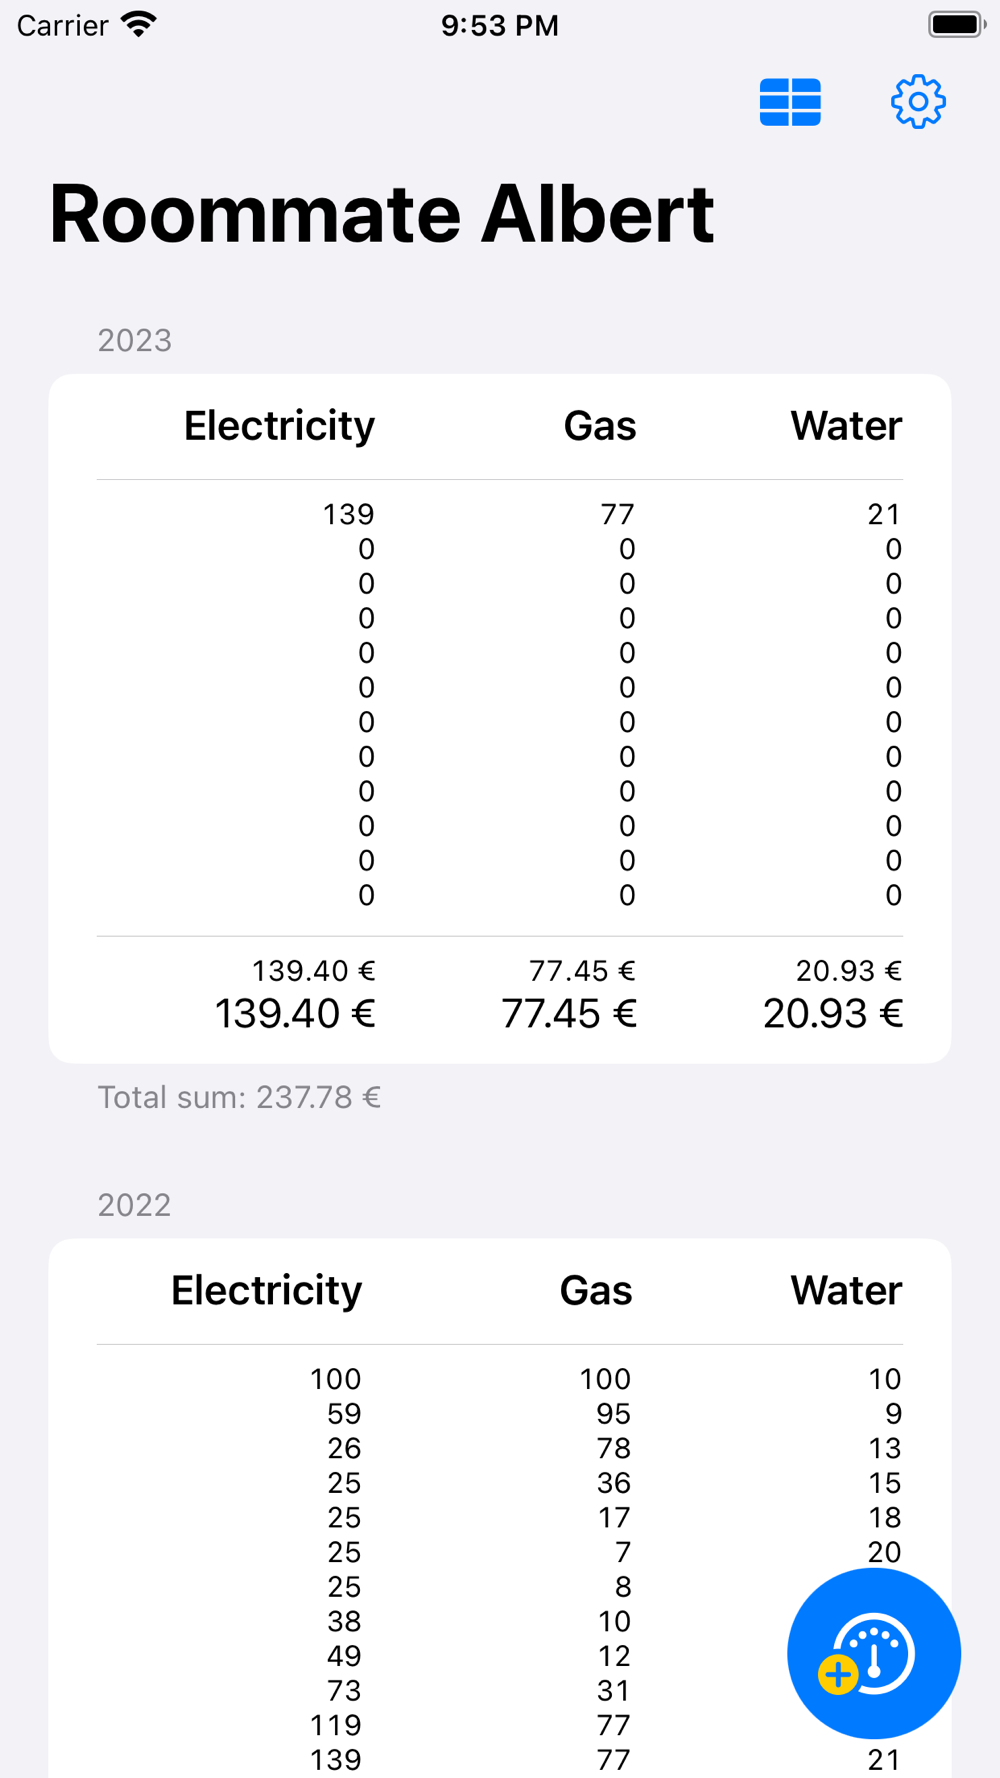Tap the Total sum 237.78 € text
This screenshot has height=1778, width=1000.
239,1098
